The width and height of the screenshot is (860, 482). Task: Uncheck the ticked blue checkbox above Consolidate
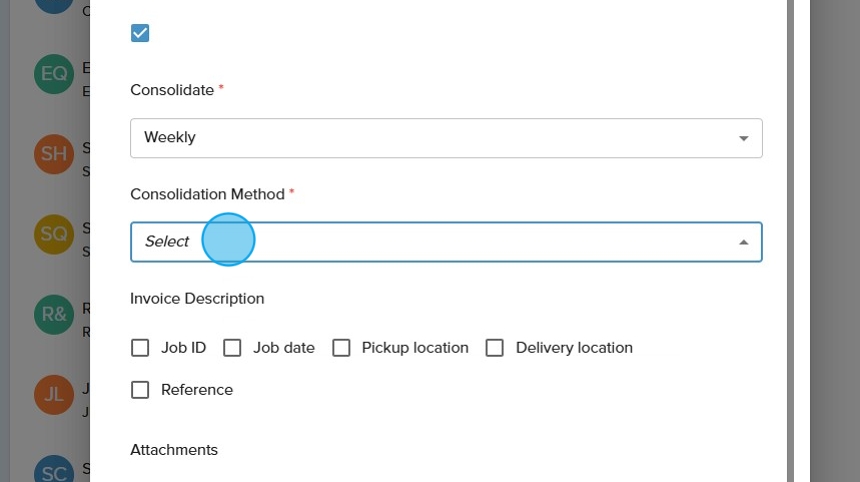[140, 33]
